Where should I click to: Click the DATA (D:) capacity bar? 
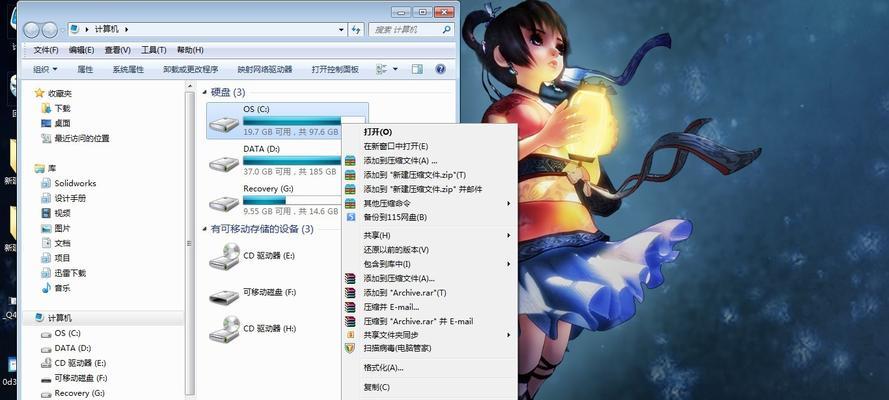[x=292, y=160]
